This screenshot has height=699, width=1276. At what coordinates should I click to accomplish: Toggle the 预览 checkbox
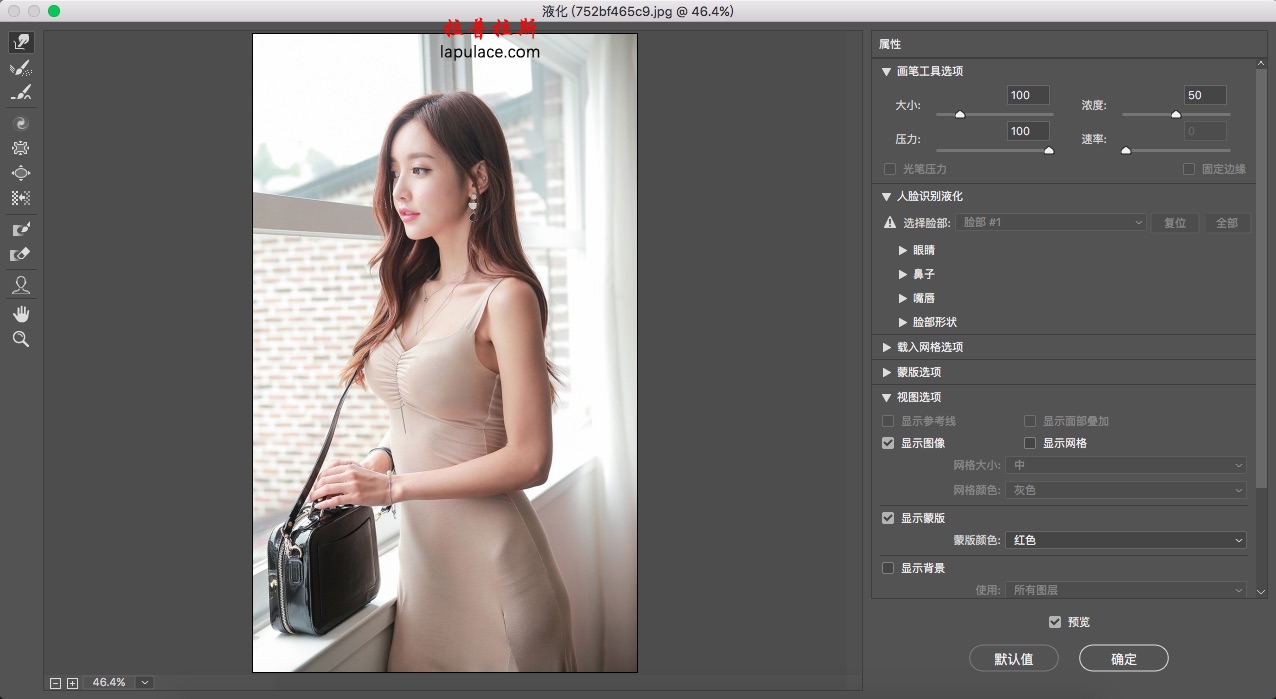tap(1055, 622)
